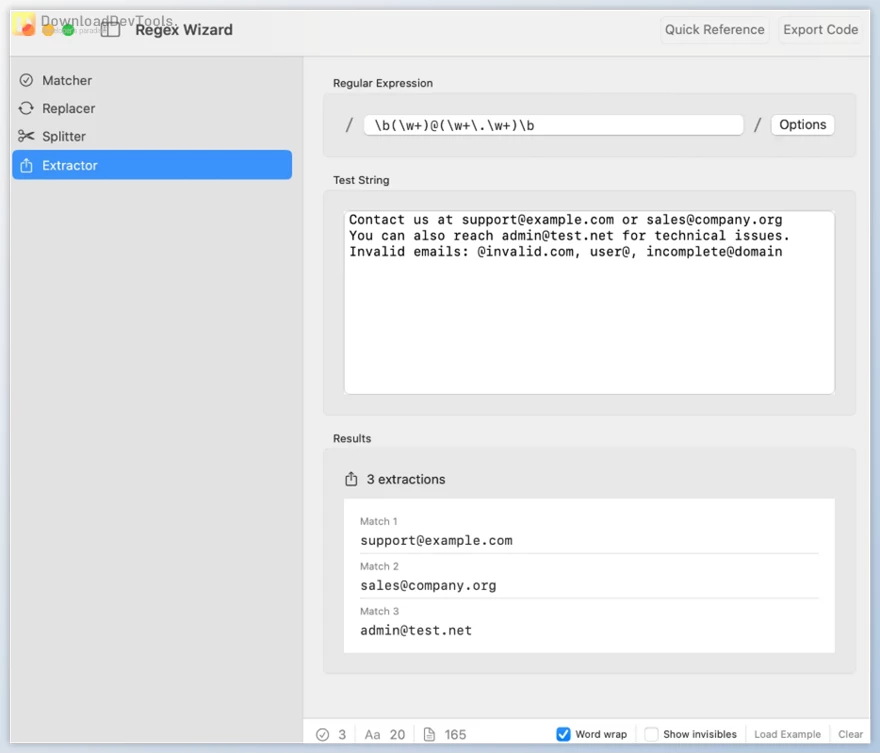
Task: Click Export Code
Action: [820, 29]
